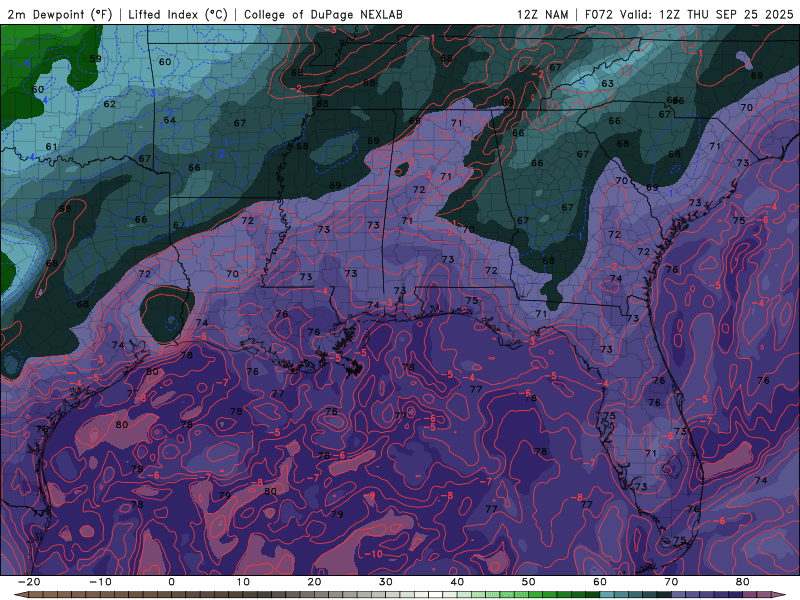Click the red -9 lifted index contour label
This screenshot has width=800, height=600.
(368, 496)
